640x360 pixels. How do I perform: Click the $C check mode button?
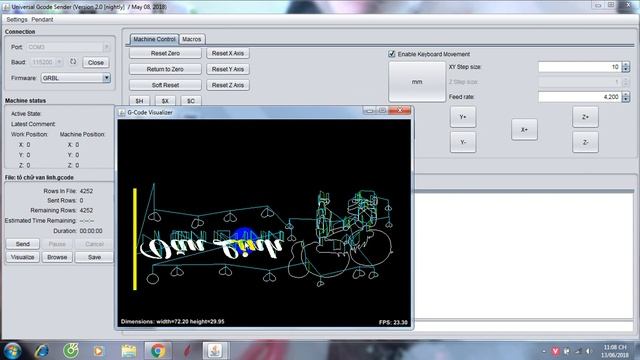point(191,100)
